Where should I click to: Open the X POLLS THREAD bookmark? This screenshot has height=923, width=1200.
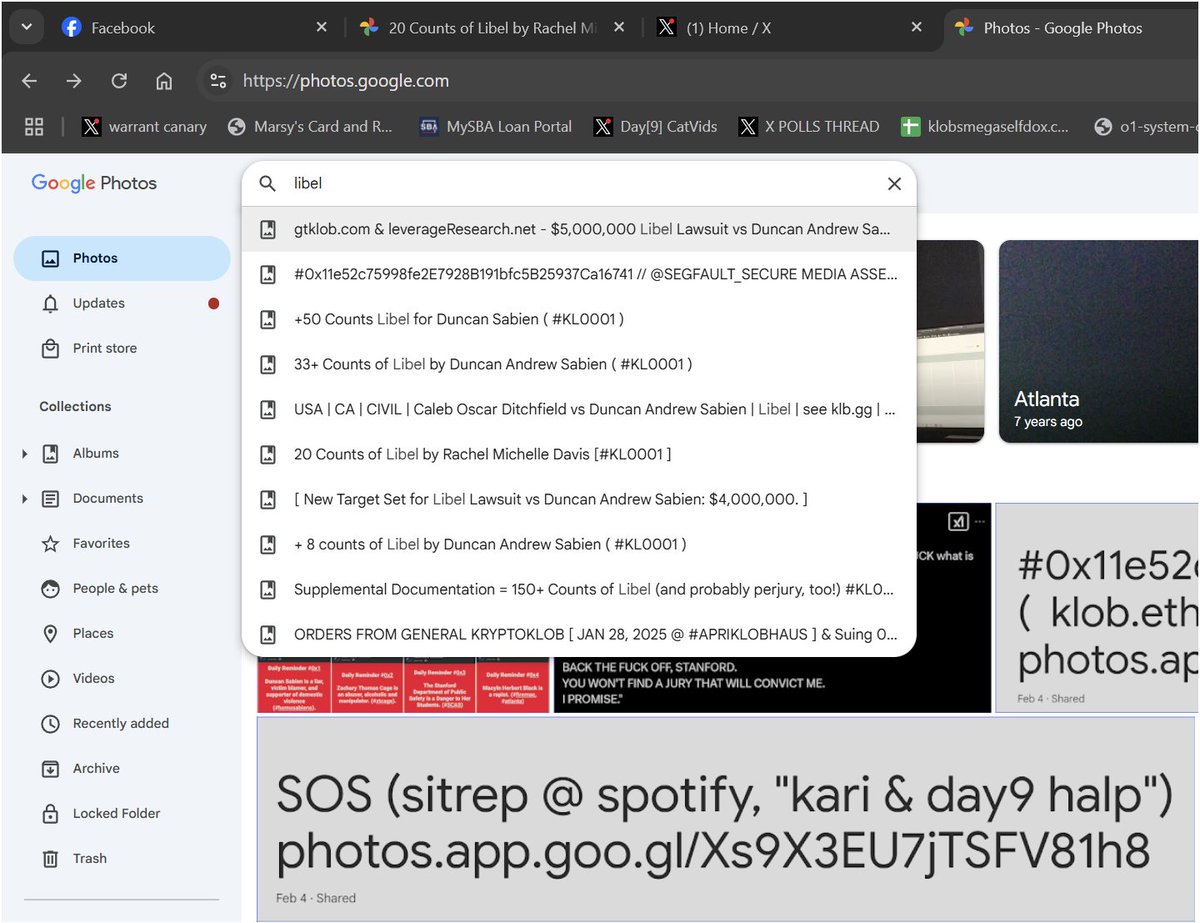(x=810, y=126)
